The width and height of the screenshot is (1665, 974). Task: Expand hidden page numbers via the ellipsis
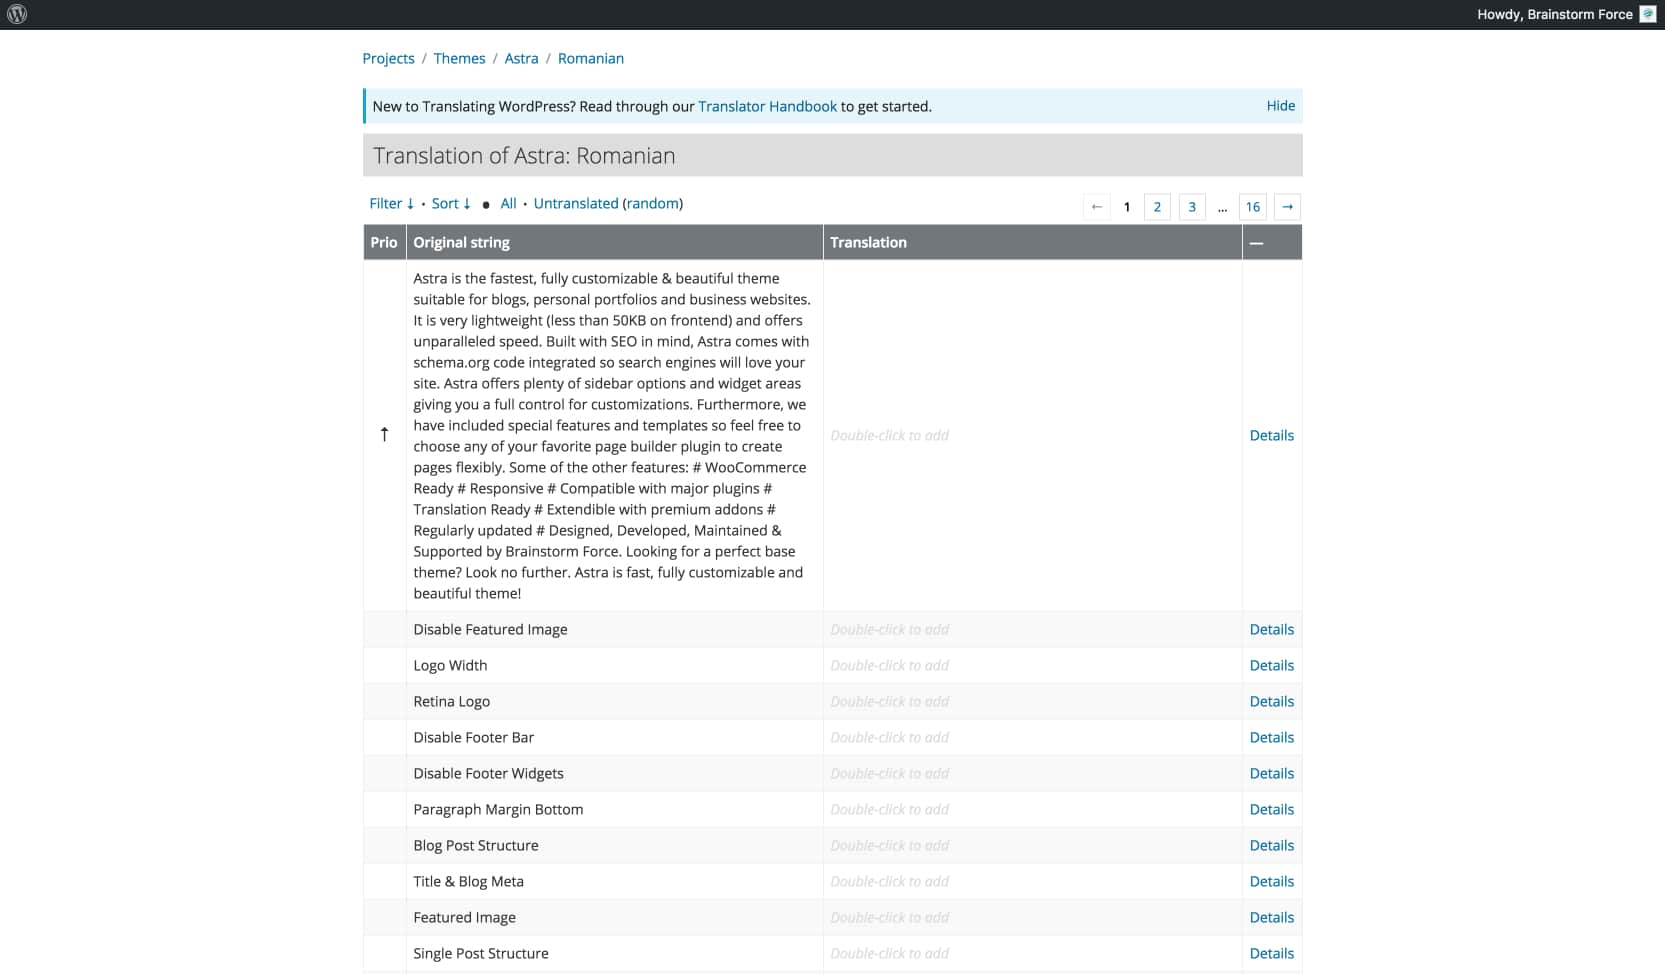(x=1222, y=207)
